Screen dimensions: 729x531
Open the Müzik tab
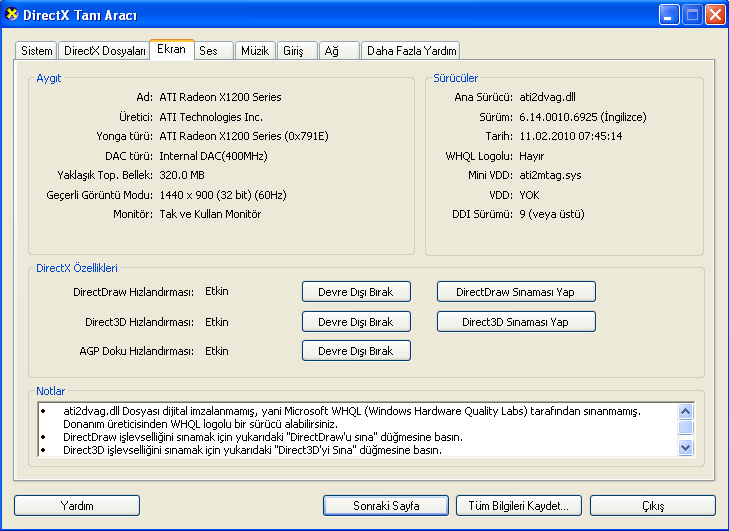255,51
